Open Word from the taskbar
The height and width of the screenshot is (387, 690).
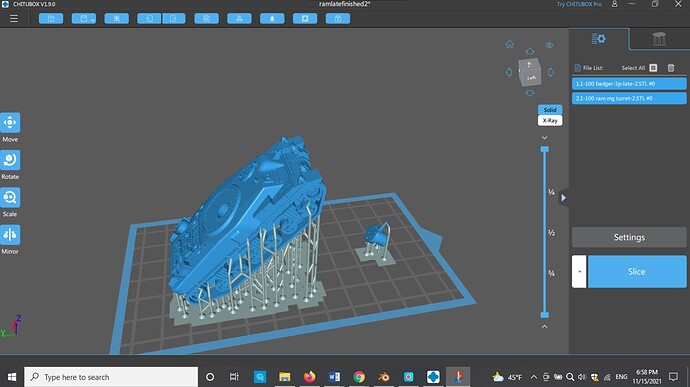click(334, 377)
